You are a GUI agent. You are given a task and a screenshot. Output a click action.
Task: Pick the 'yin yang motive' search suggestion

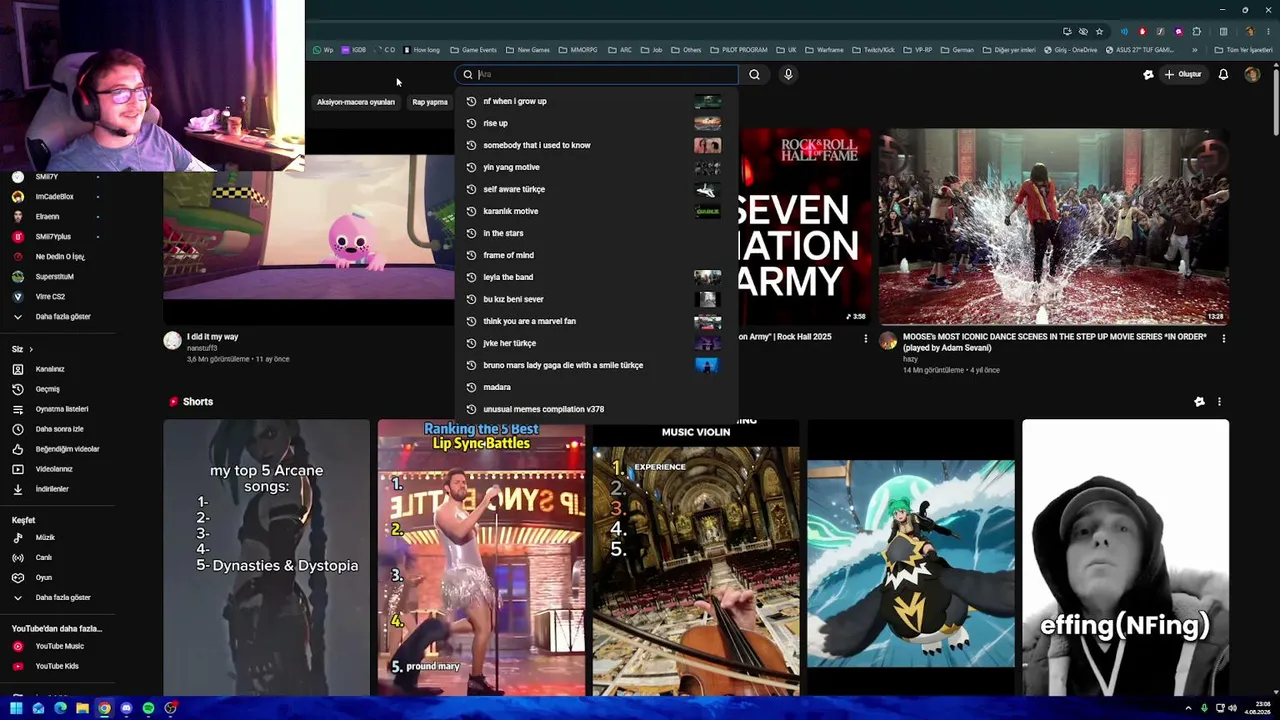pos(596,167)
